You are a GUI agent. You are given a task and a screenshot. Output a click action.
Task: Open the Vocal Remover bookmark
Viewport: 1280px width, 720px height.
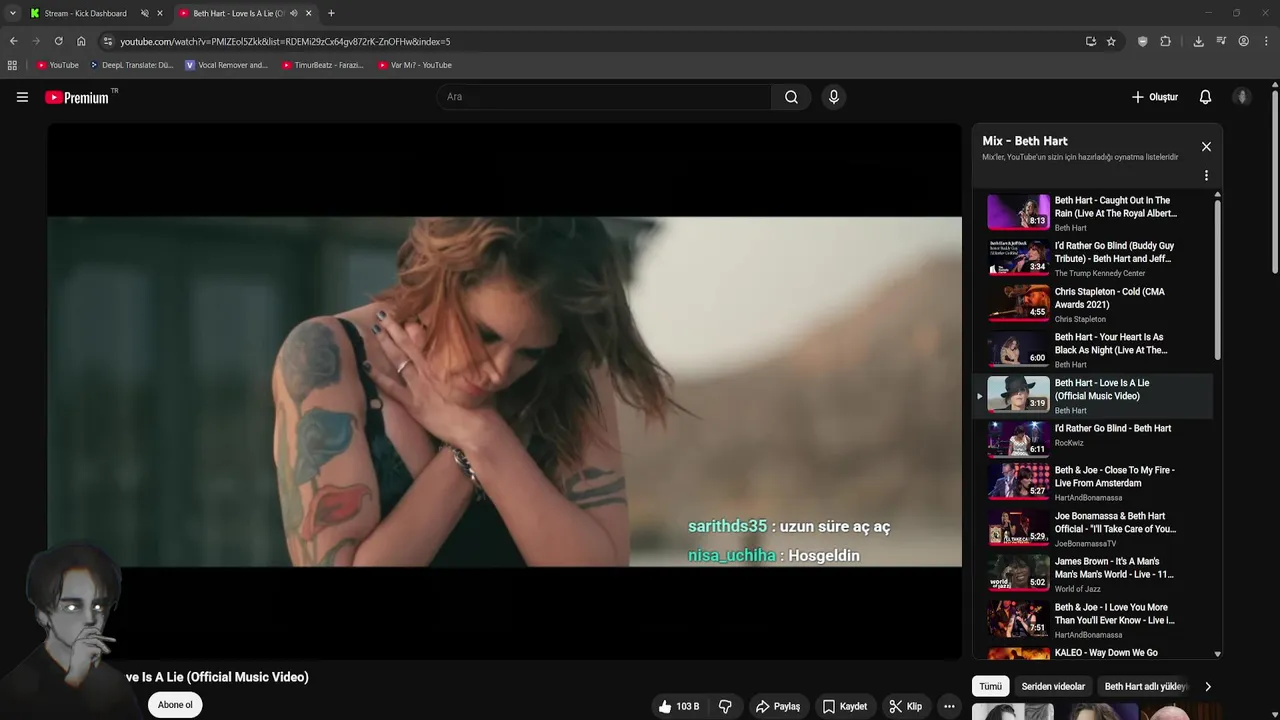(x=227, y=65)
